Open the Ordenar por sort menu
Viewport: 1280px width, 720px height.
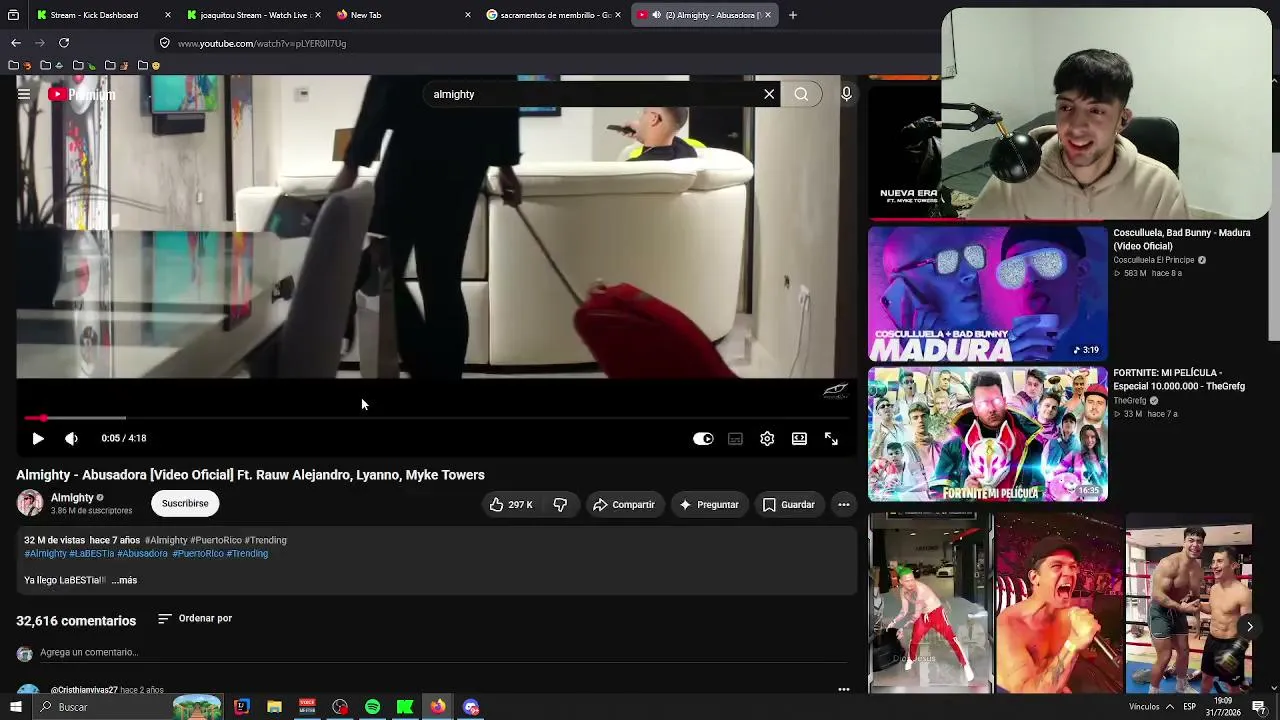click(x=195, y=618)
